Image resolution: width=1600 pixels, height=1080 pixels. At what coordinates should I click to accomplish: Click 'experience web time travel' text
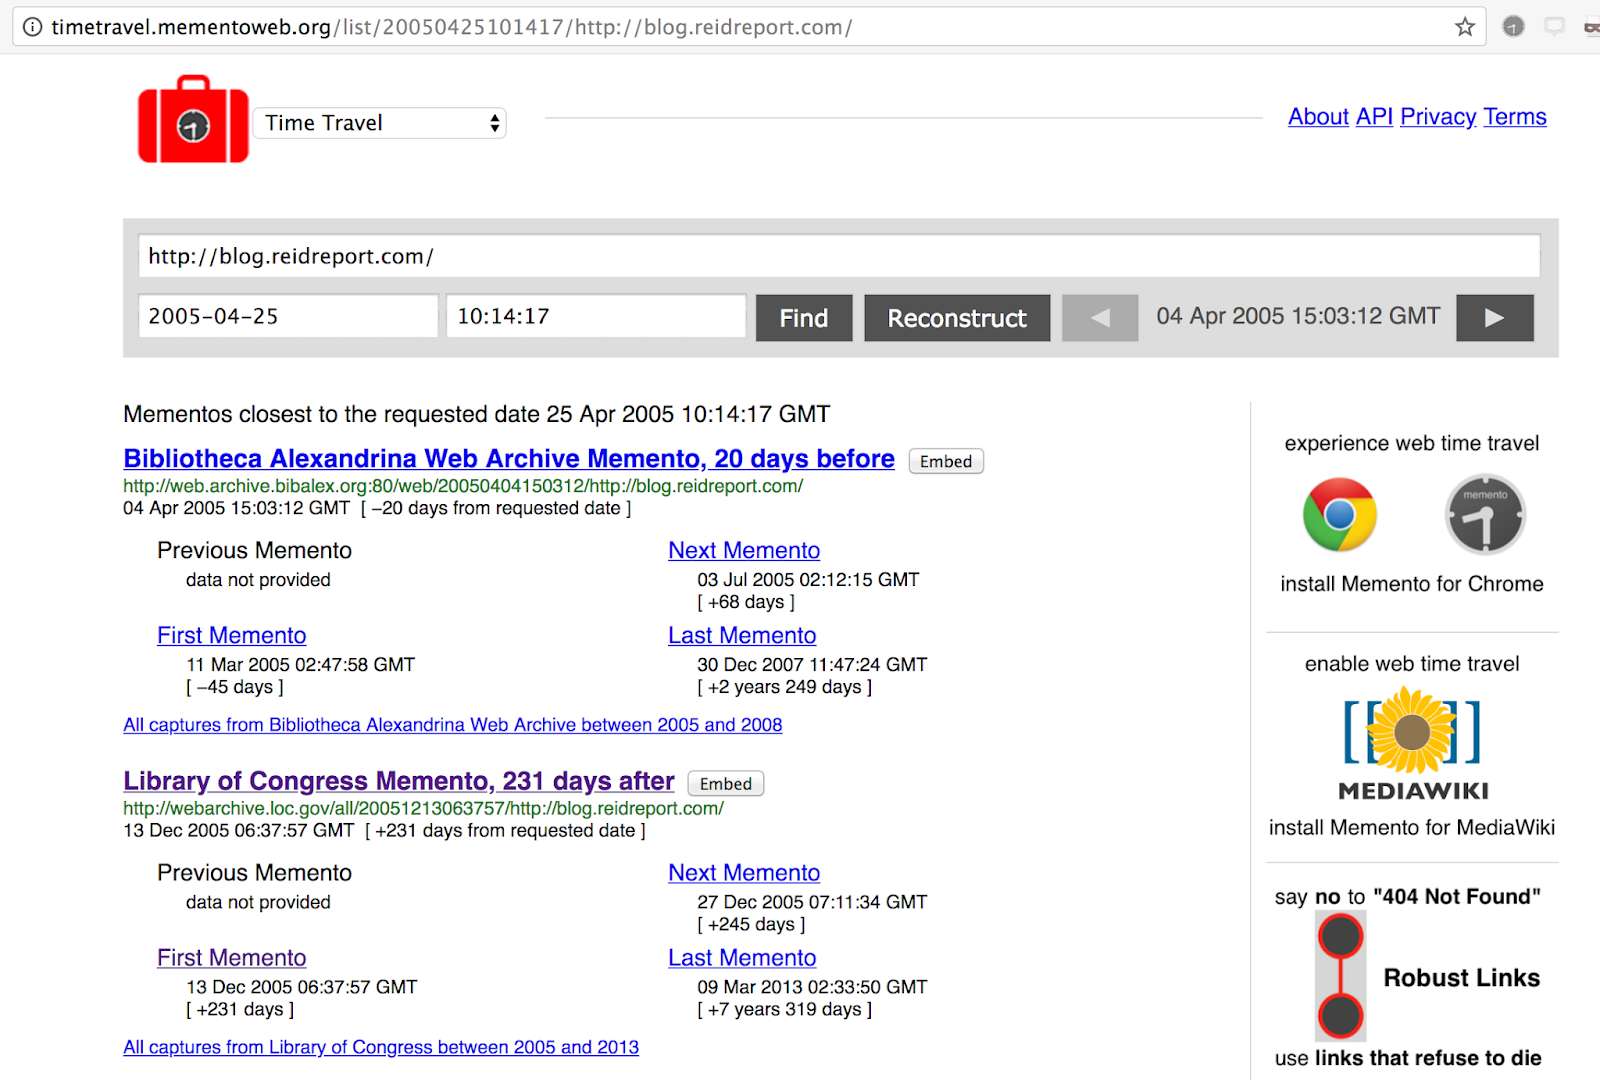point(1412,443)
